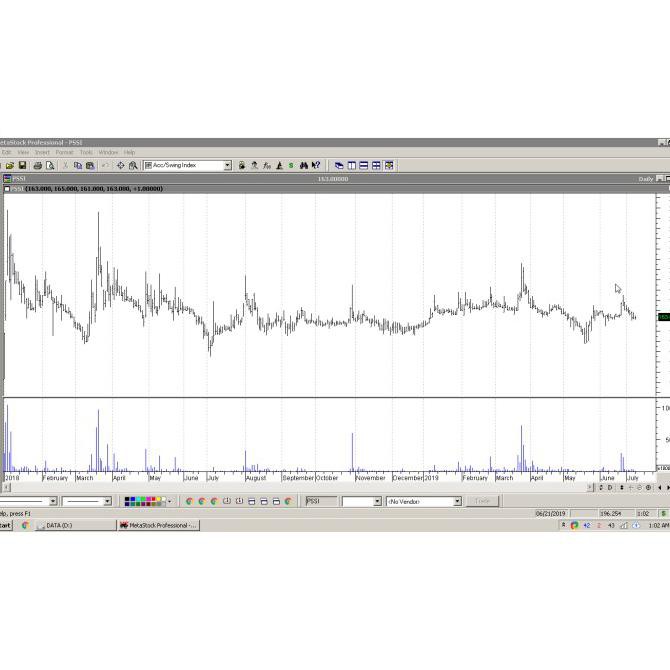The height and width of the screenshot is (670, 670).
Task: Pick the black color swatch
Action: point(127,499)
